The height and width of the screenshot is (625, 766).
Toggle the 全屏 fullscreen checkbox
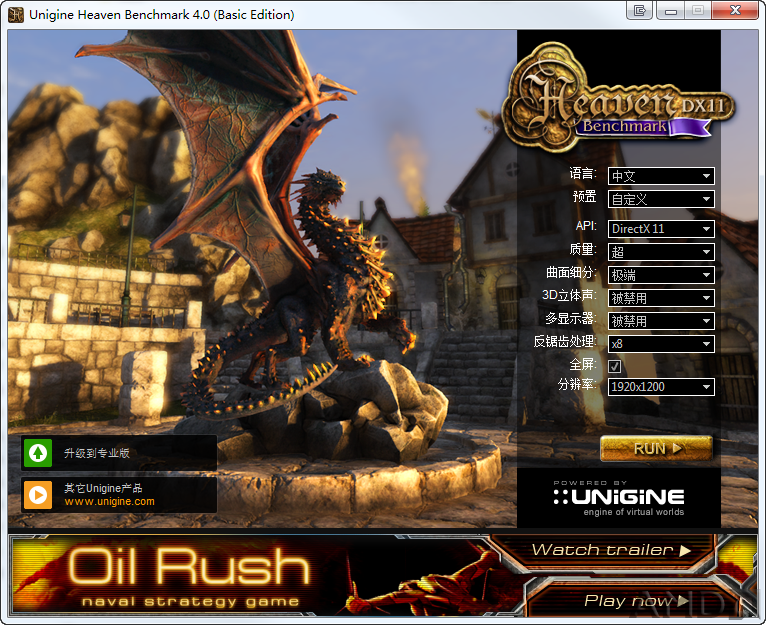pyautogui.click(x=615, y=366)
